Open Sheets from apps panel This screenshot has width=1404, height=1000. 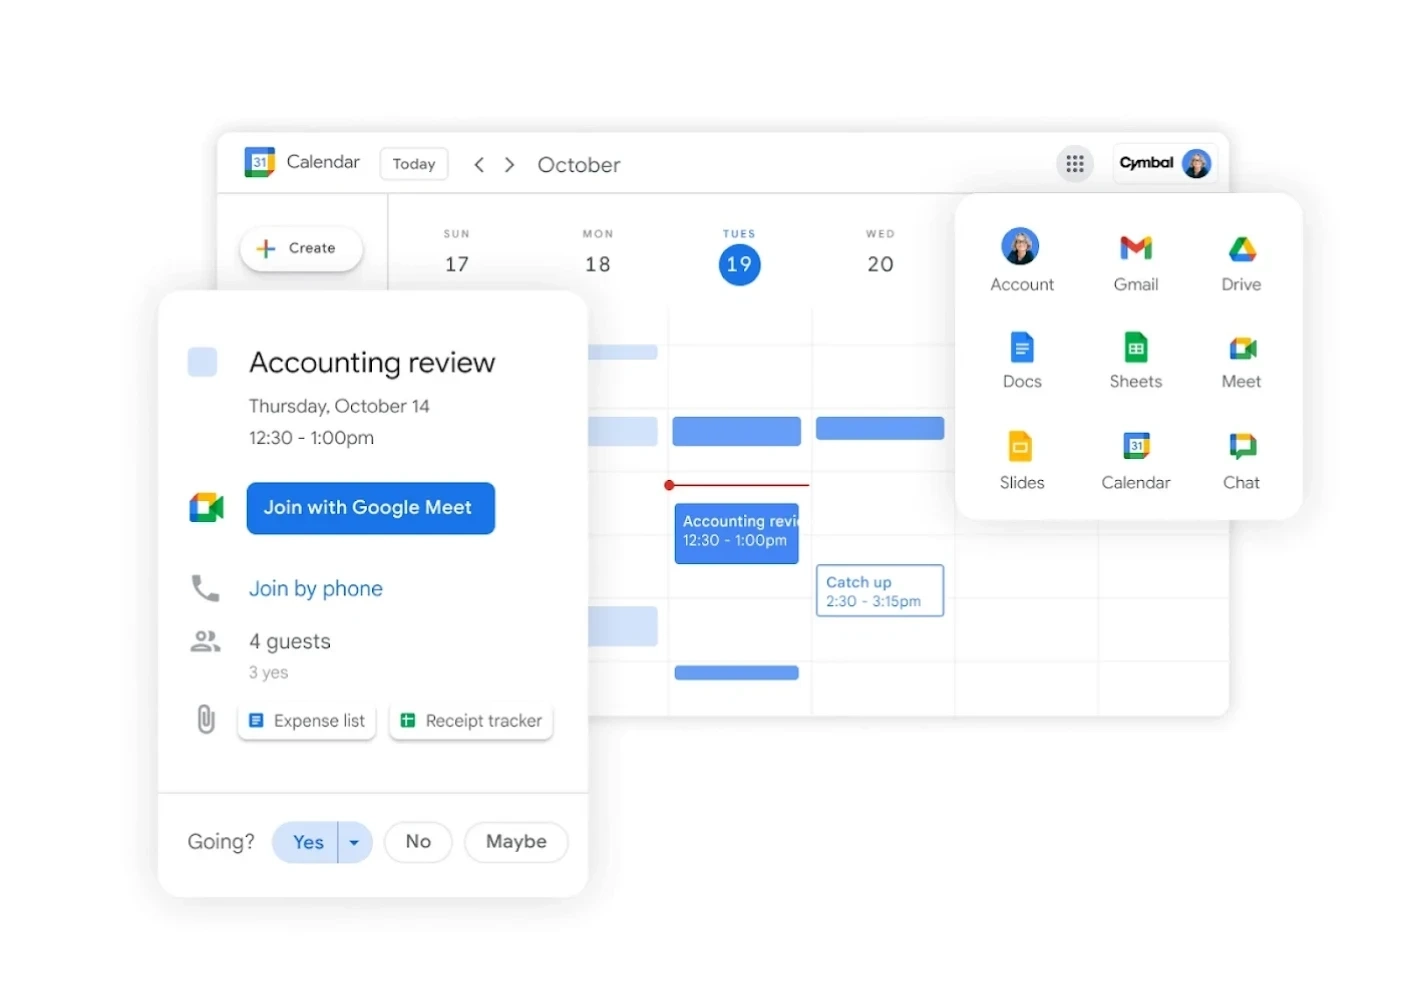(x=1136, y=359)
